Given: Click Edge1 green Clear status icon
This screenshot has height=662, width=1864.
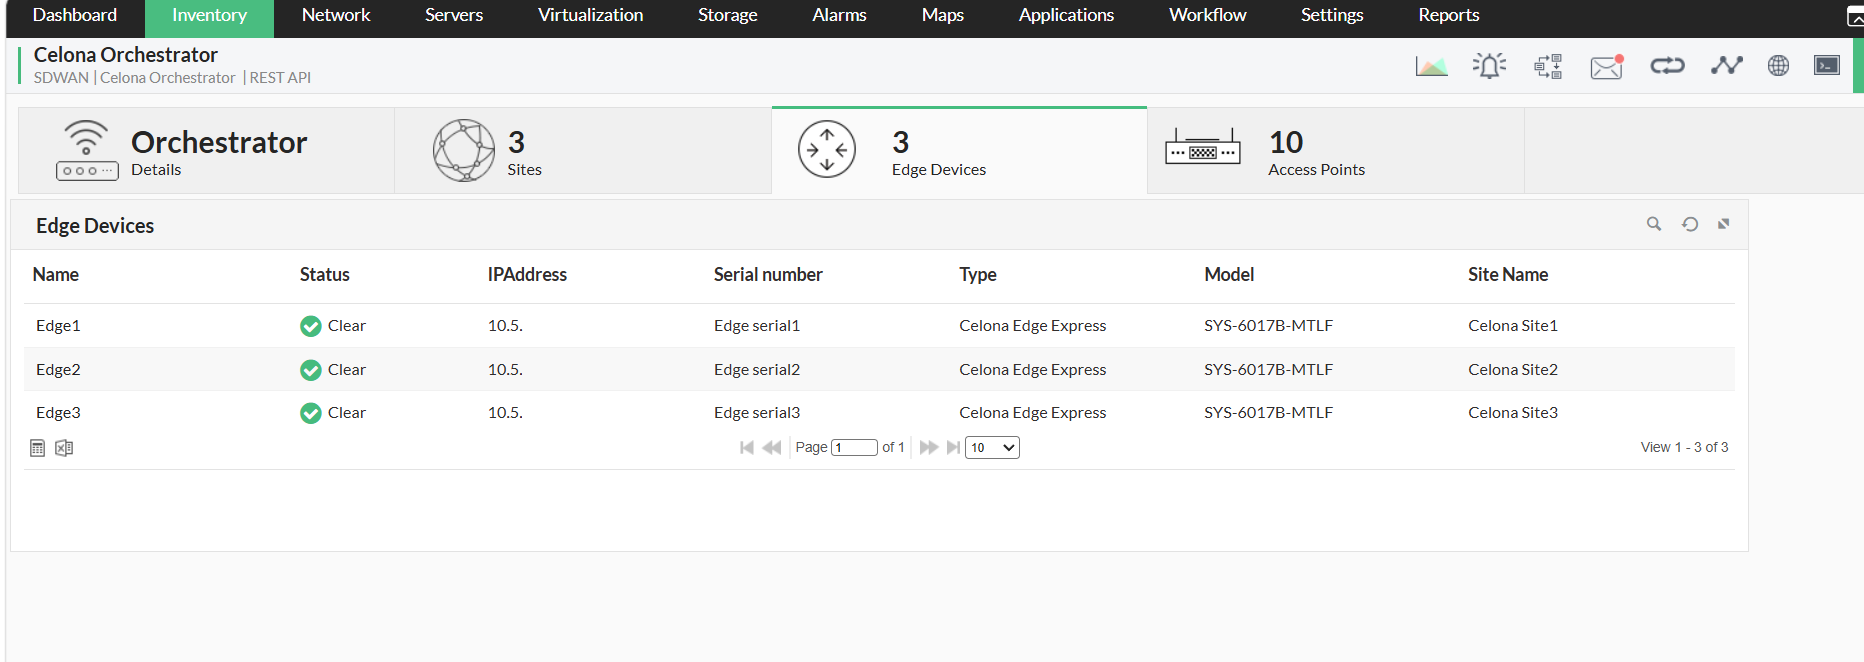Looking at the screenshot, I should click(x=311, y=326).
